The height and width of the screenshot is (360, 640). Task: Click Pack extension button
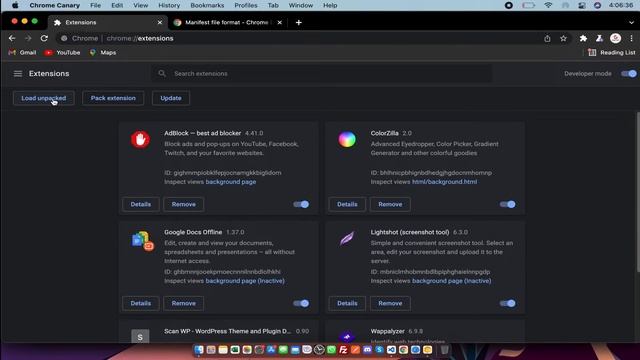[113, 98]
